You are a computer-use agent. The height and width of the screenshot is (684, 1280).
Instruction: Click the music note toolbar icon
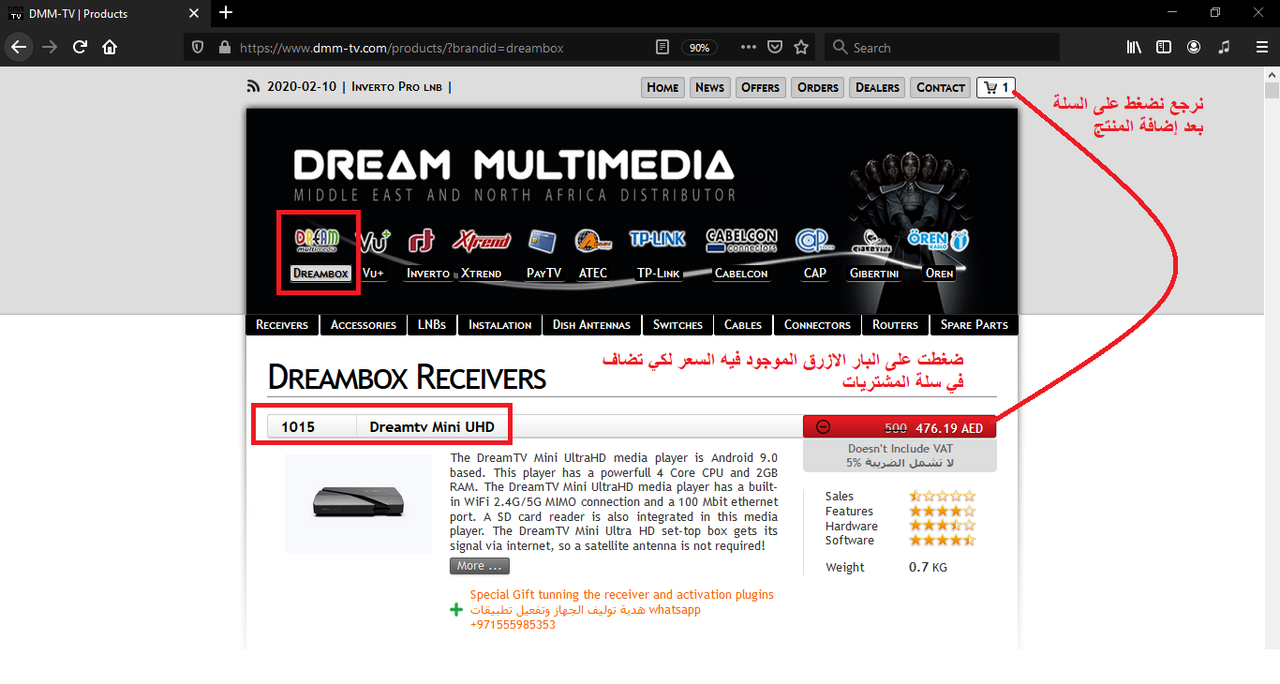(1224, 47)
